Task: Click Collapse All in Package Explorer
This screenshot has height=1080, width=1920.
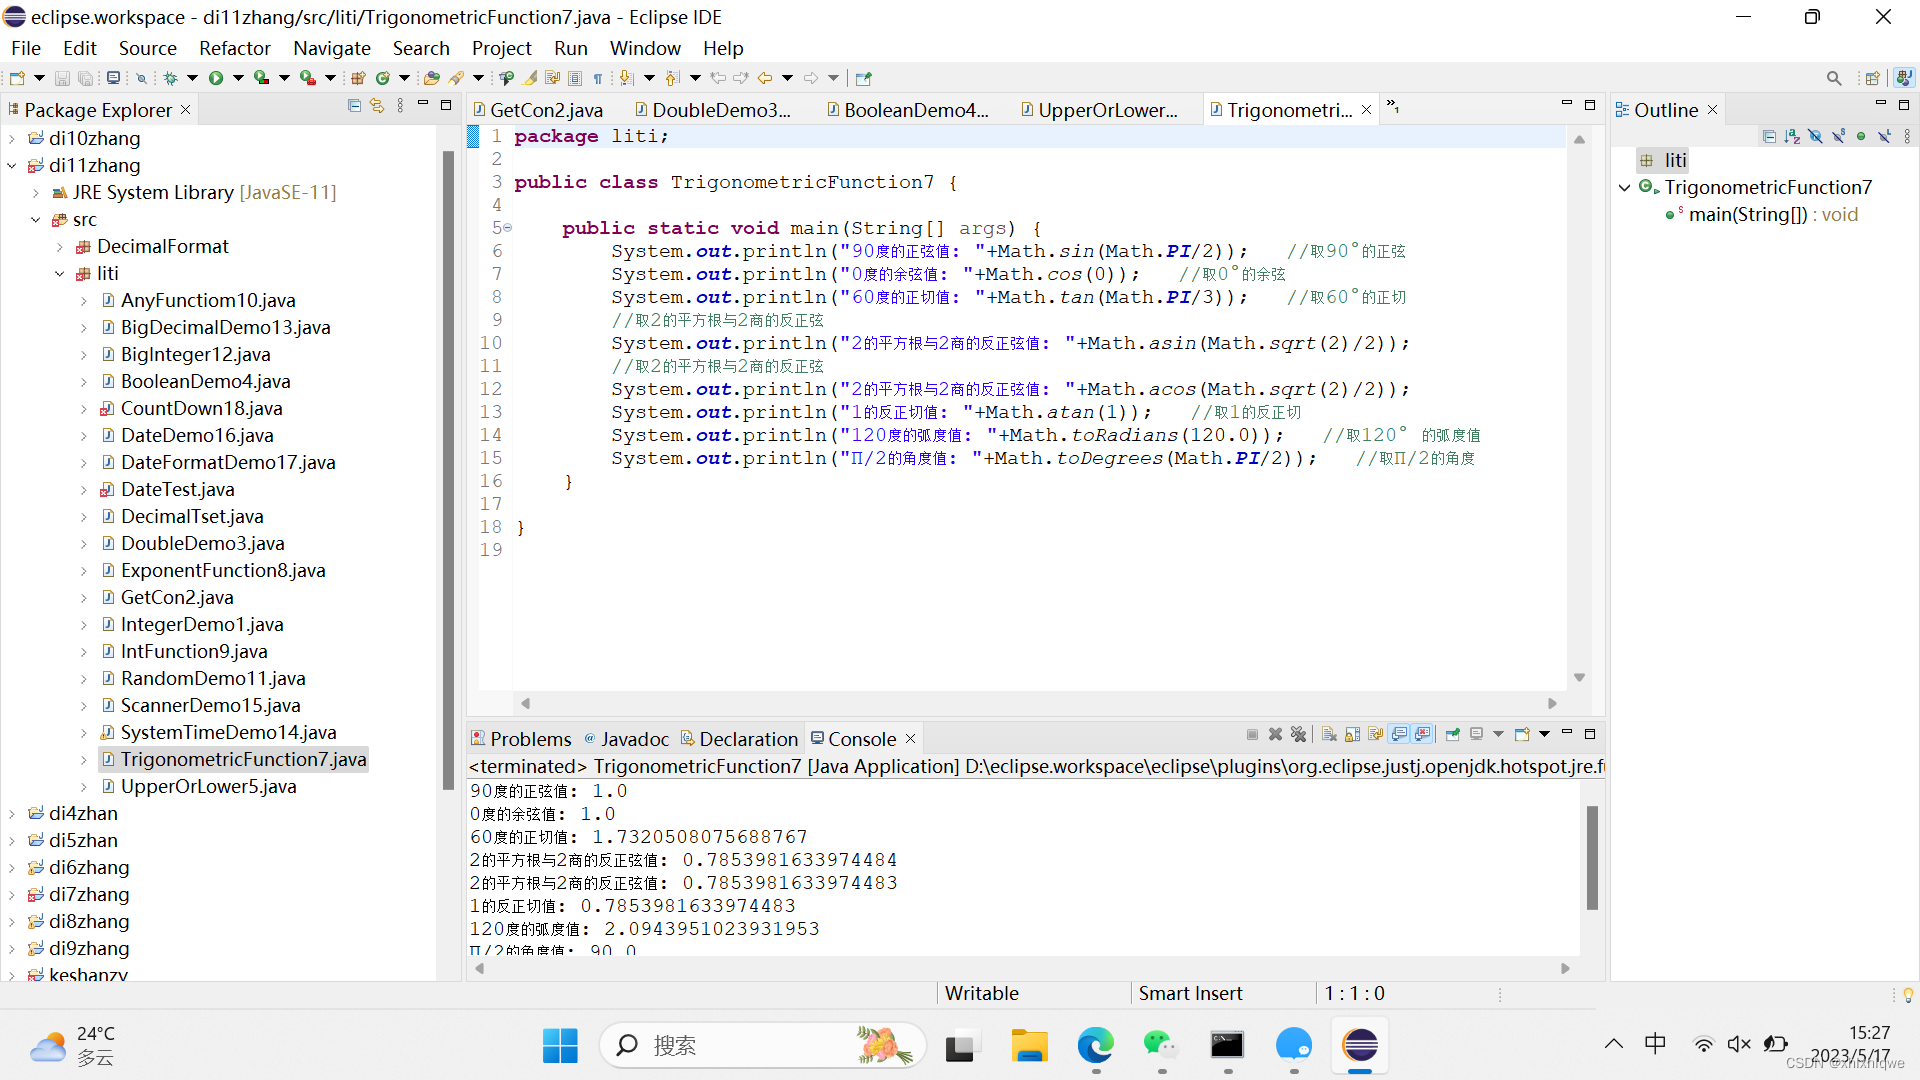Action: point(354,106)
